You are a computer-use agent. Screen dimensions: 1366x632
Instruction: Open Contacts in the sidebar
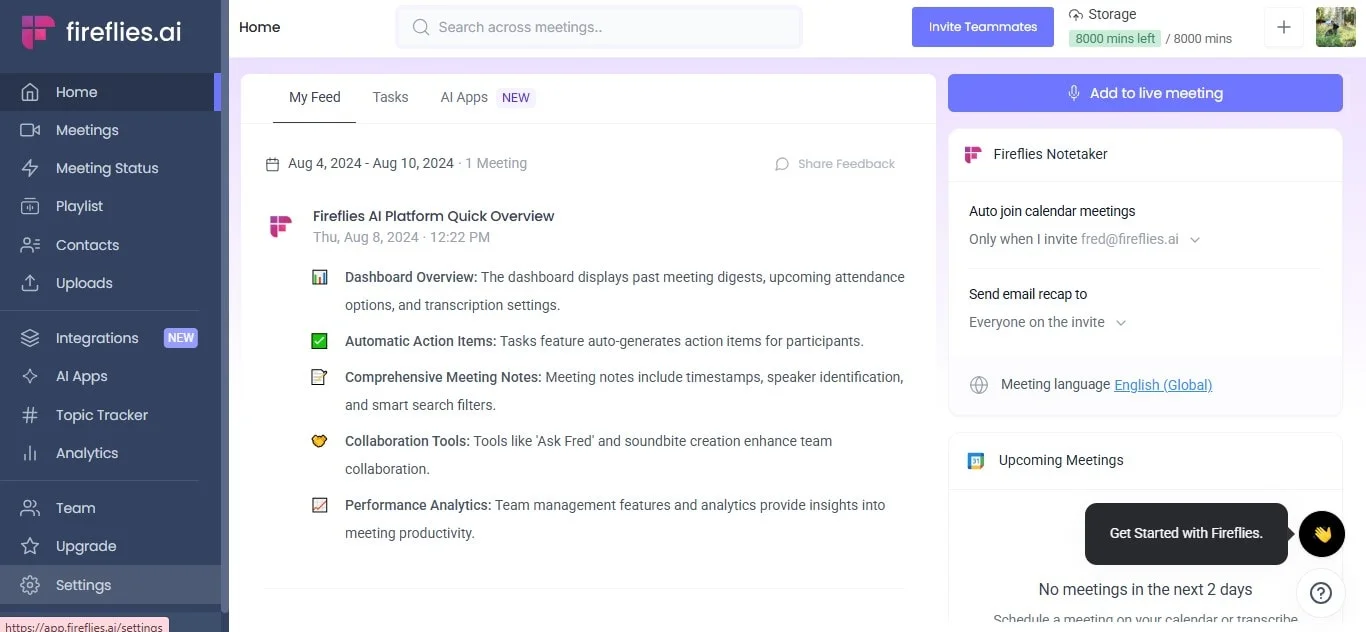pyautogui.click(x=110, y=245)
